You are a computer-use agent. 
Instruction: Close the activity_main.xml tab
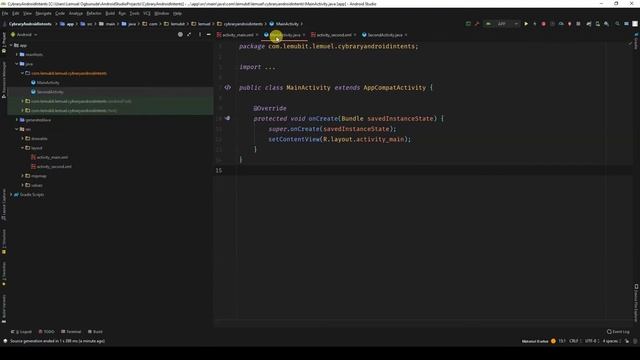coord(257,35)
